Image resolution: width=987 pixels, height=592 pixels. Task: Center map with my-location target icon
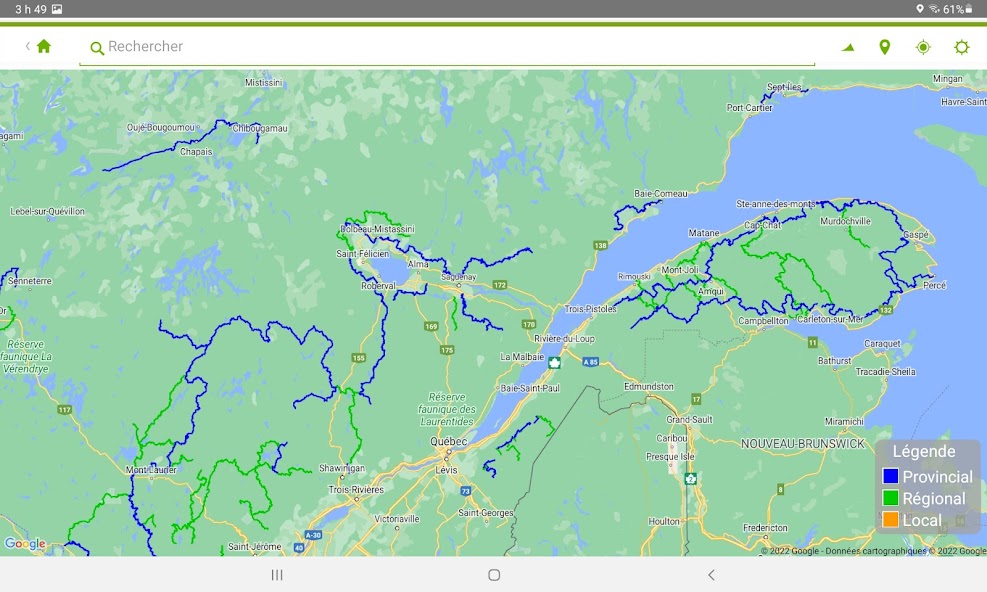click(923, 47)
